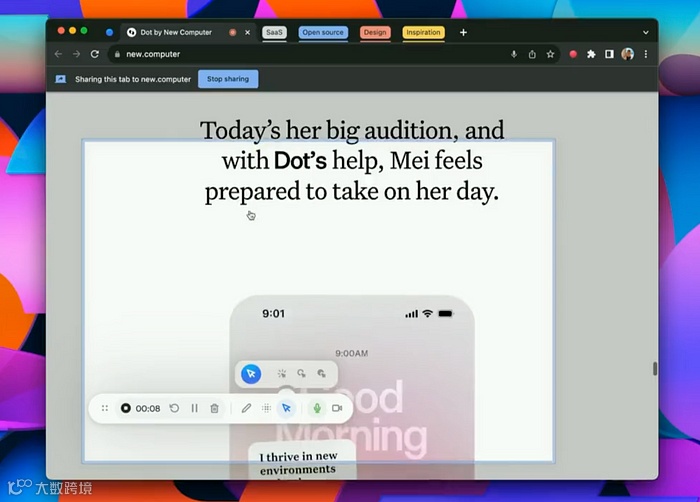Delete the recording with the trash icon
This screenshot has height=502, width=700.
coord(215,408)
